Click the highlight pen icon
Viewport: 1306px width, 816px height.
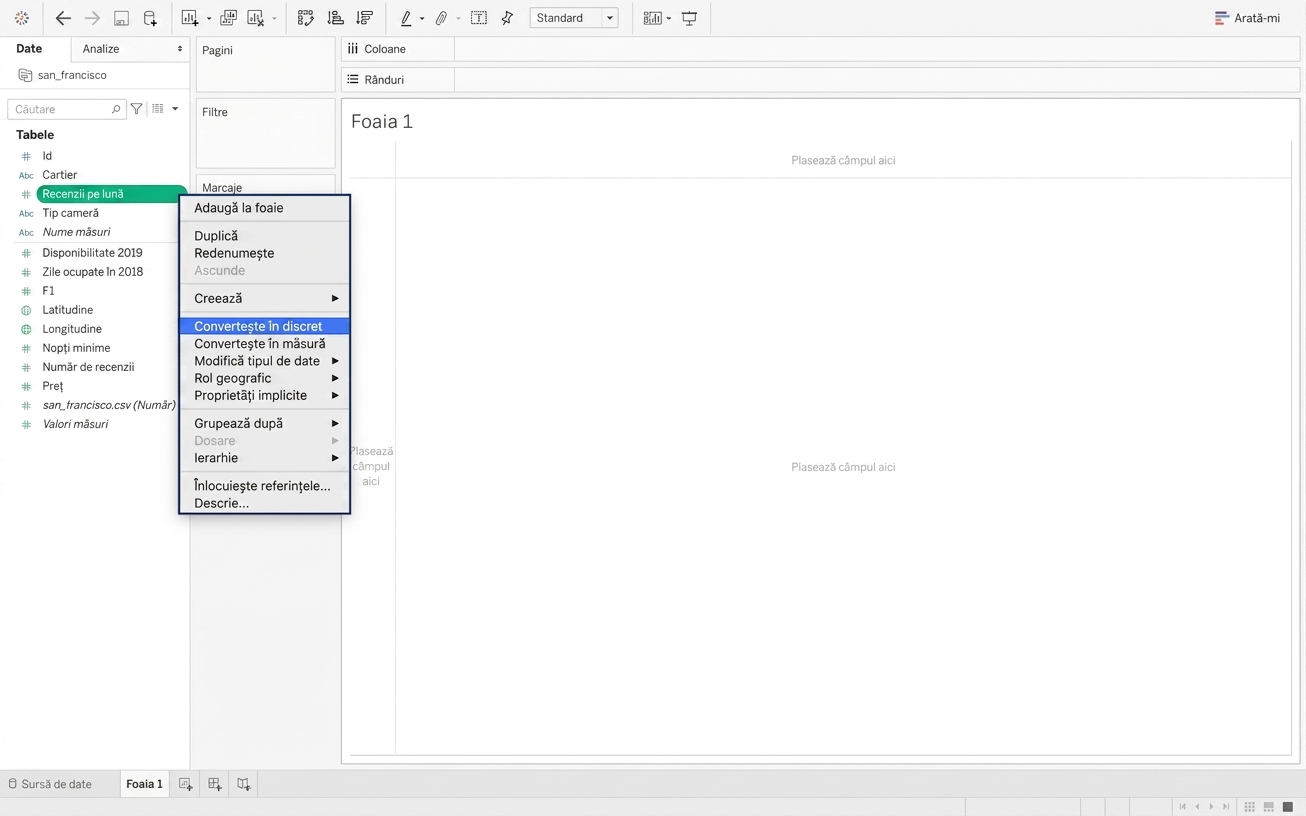click(406, 18)
